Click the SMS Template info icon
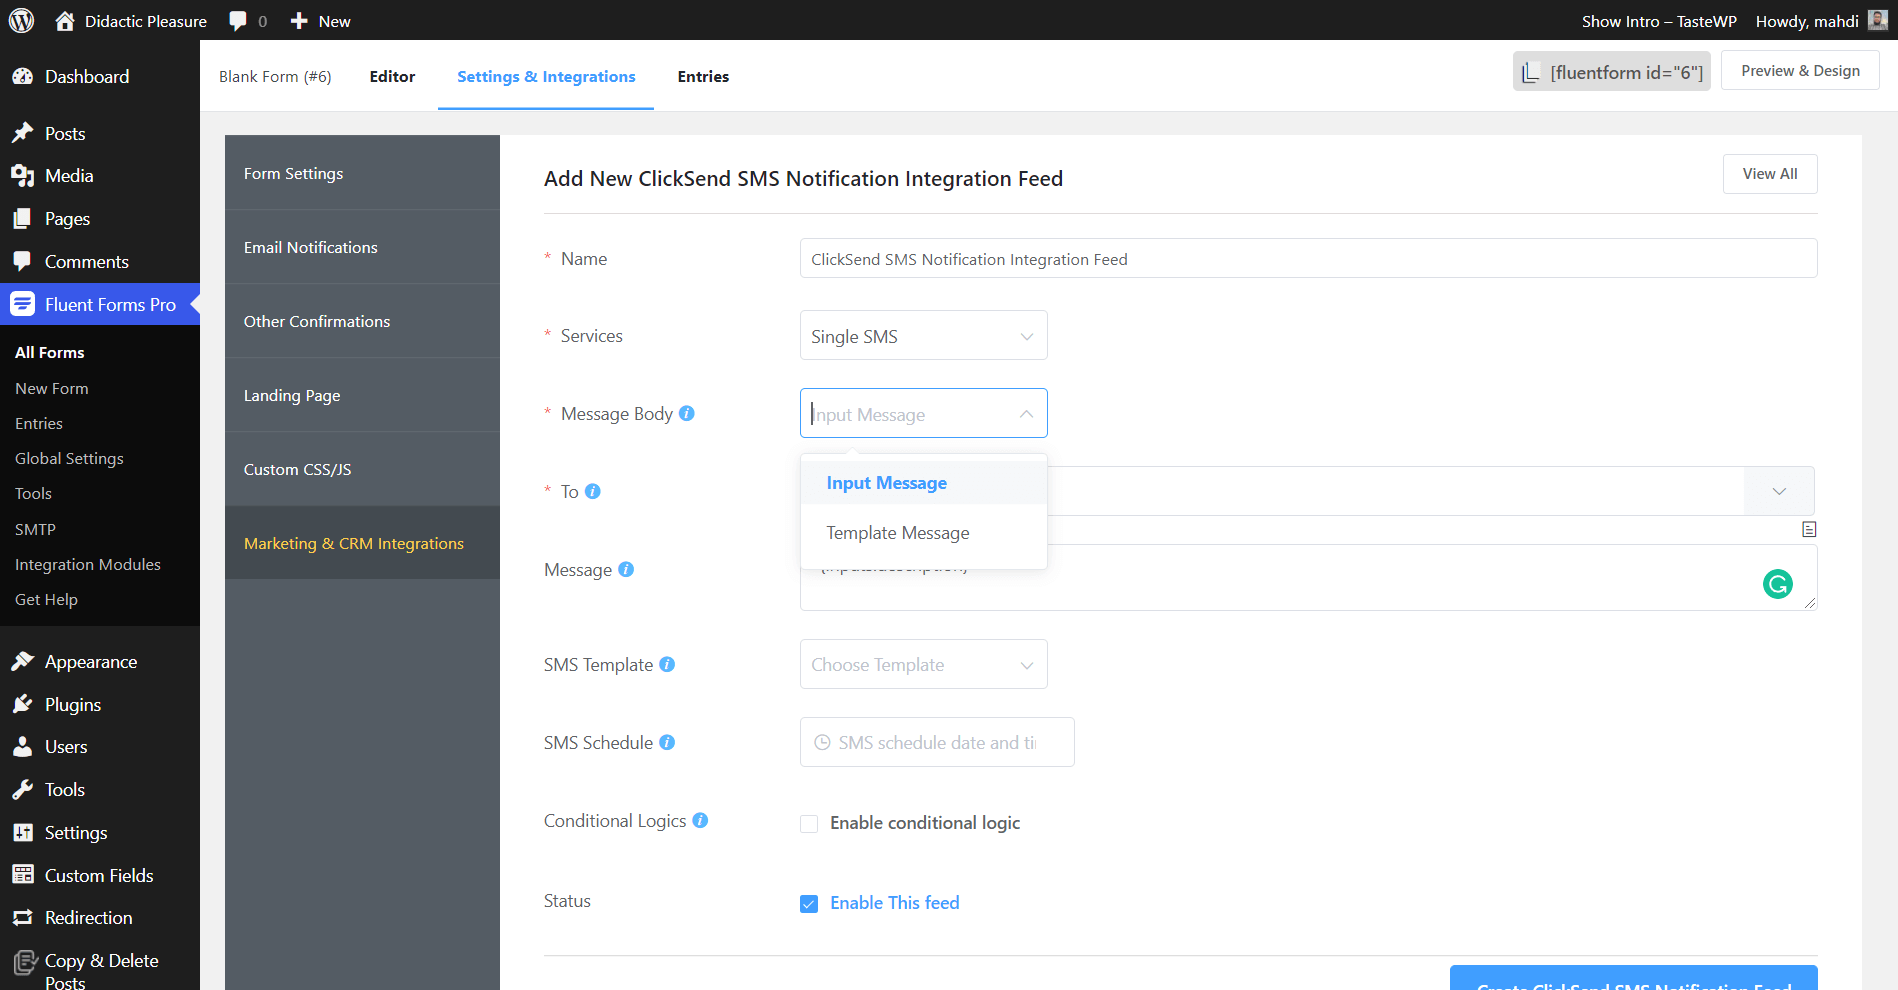 [x=667, y=664]
